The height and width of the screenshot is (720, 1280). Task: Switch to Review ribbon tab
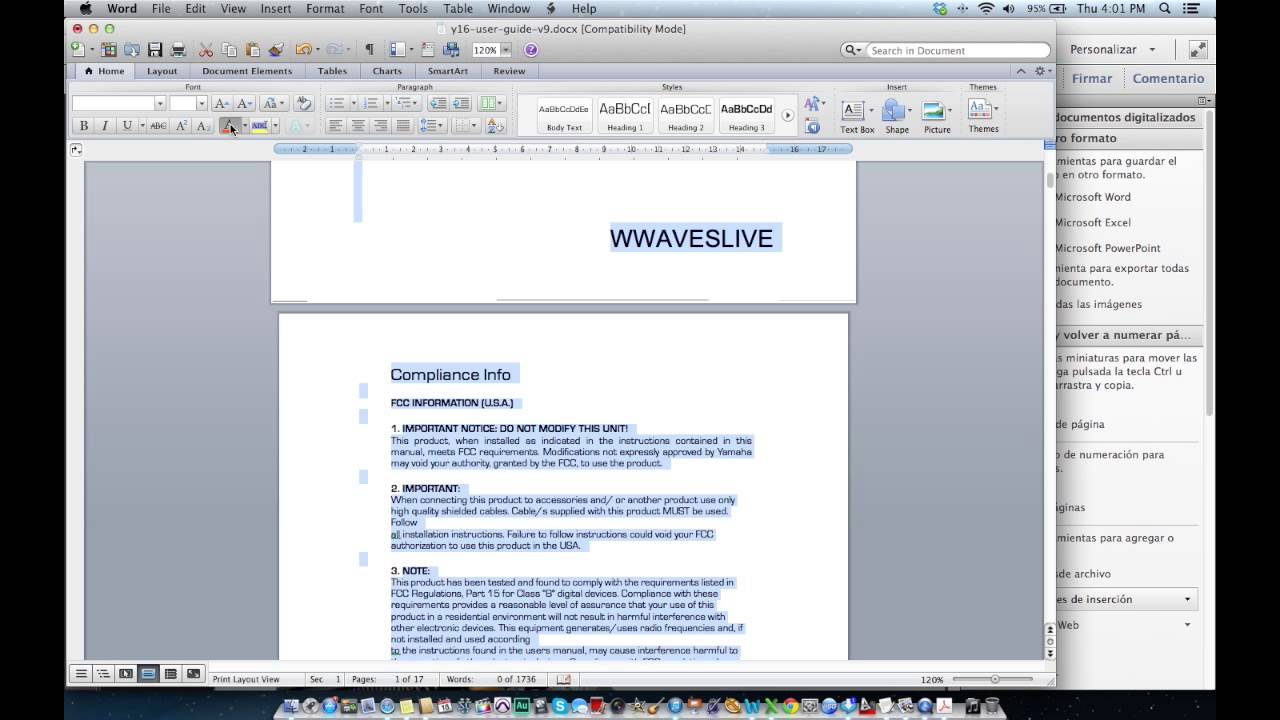pos(509,71)
